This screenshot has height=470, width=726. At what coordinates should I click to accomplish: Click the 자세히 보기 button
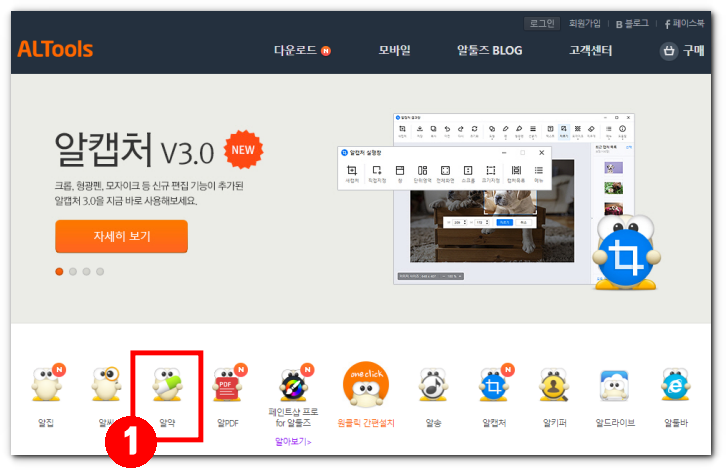pos(121,236)
